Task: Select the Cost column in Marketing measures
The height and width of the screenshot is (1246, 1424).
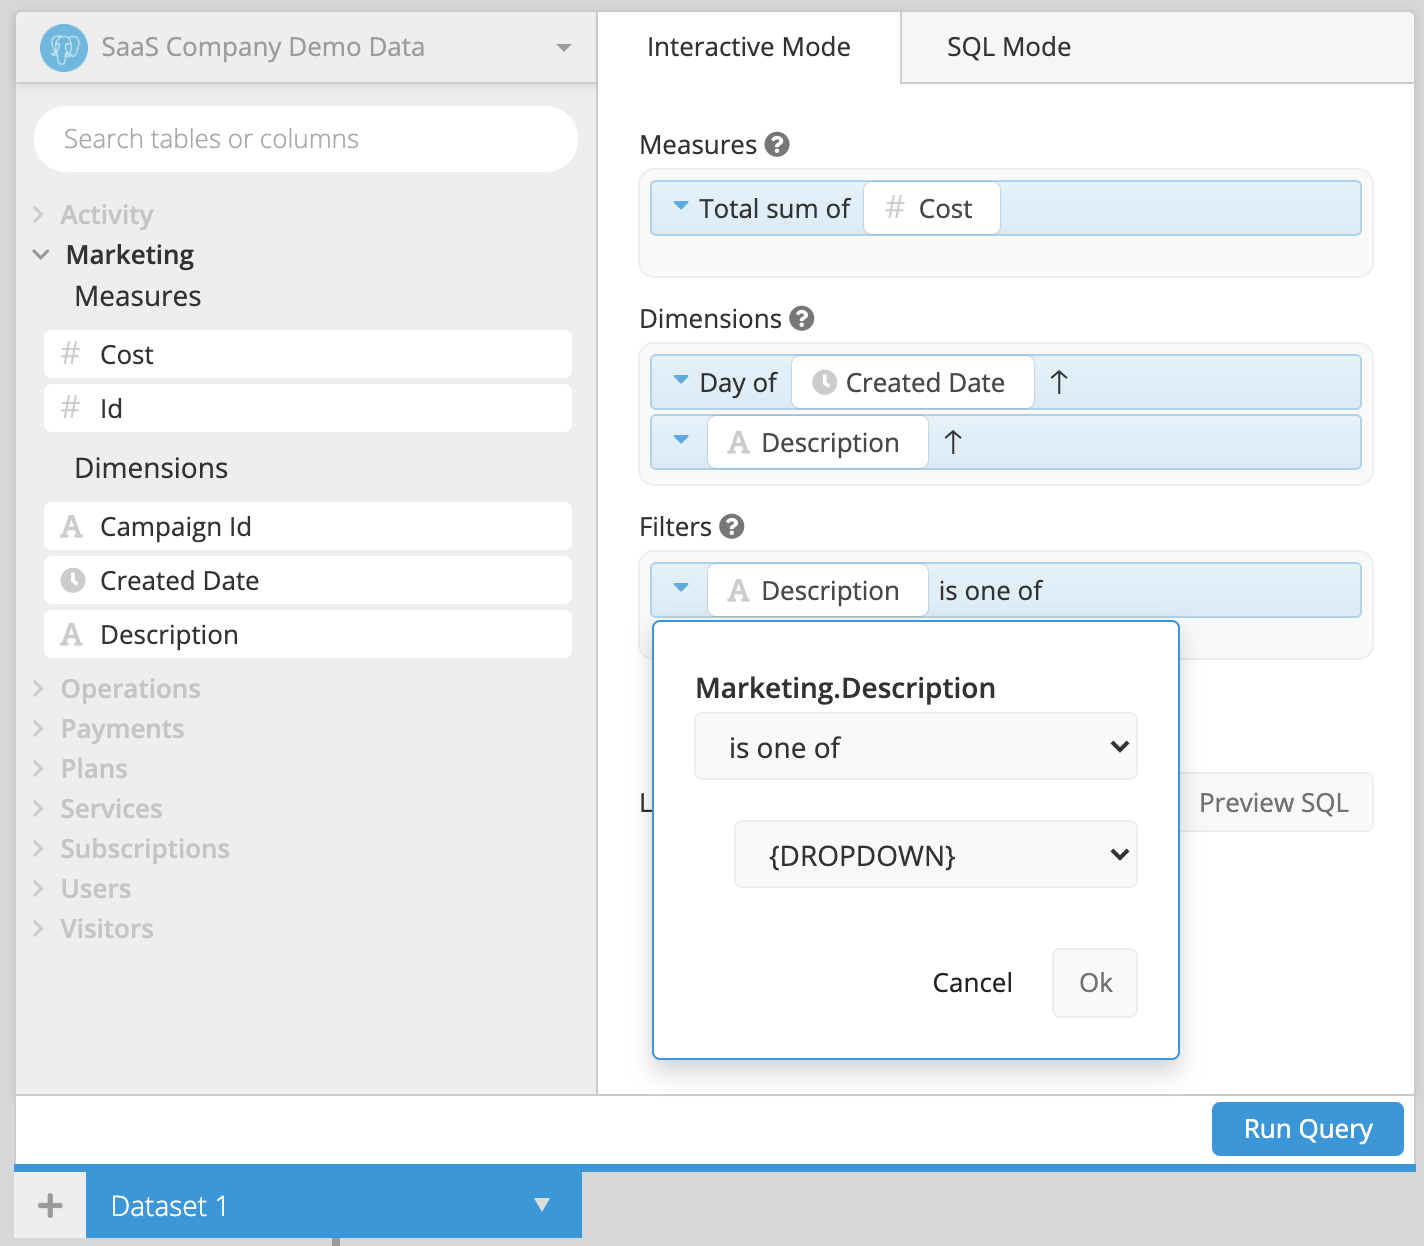Action: coord(308,354)
